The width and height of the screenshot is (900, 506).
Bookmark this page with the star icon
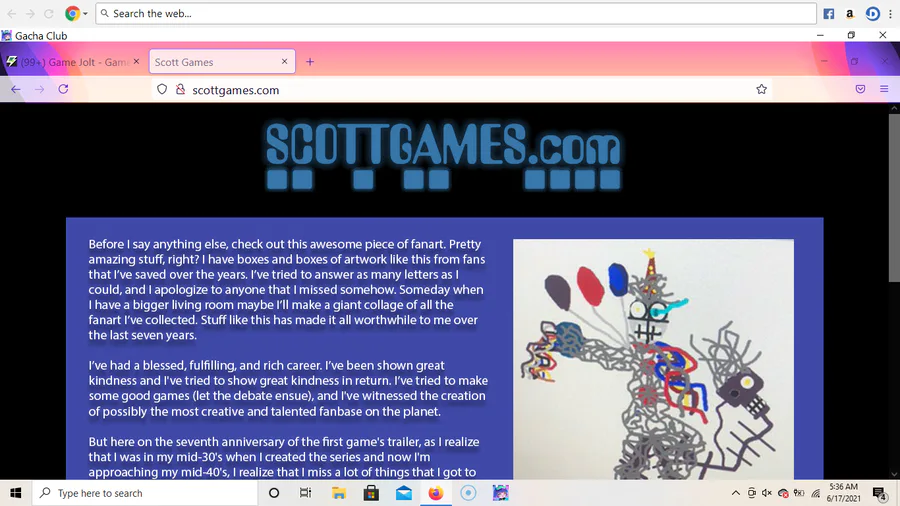point(761,89)
